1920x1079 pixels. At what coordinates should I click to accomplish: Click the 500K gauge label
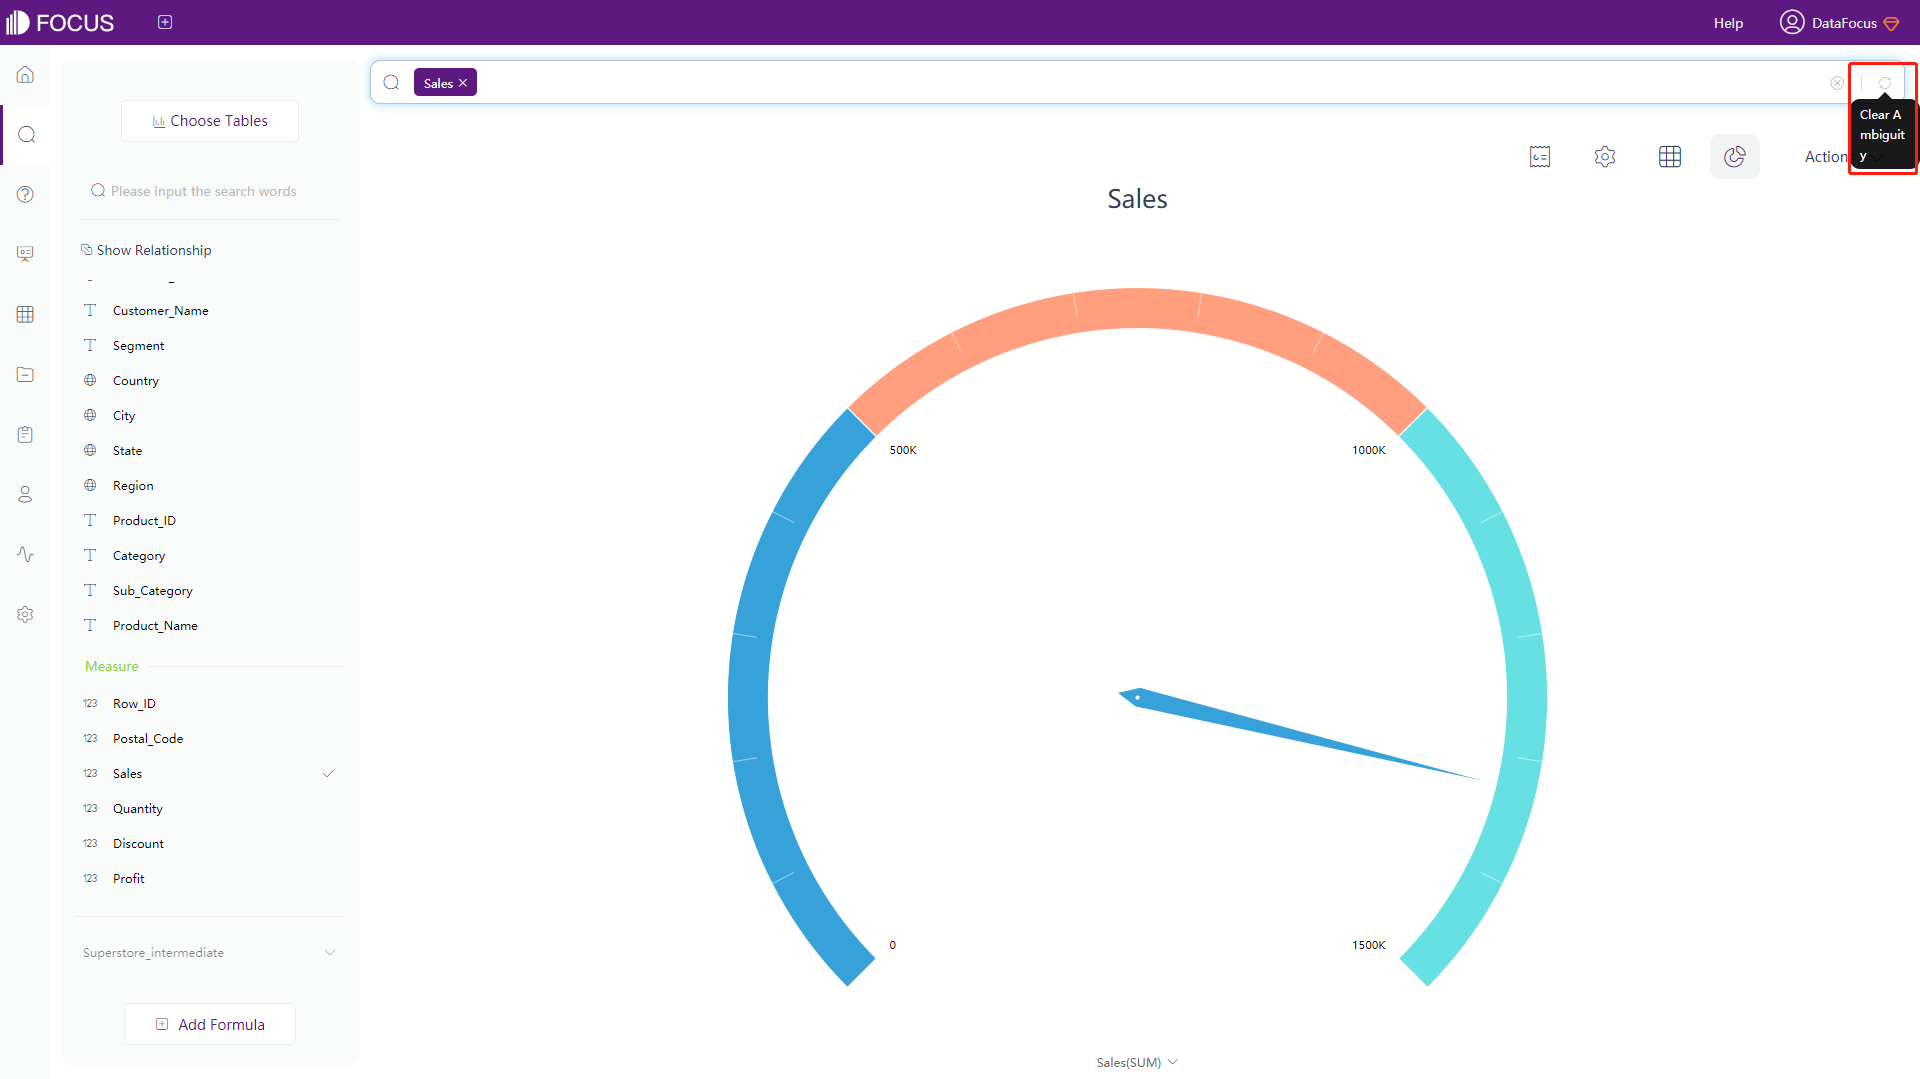click(903, 450)
